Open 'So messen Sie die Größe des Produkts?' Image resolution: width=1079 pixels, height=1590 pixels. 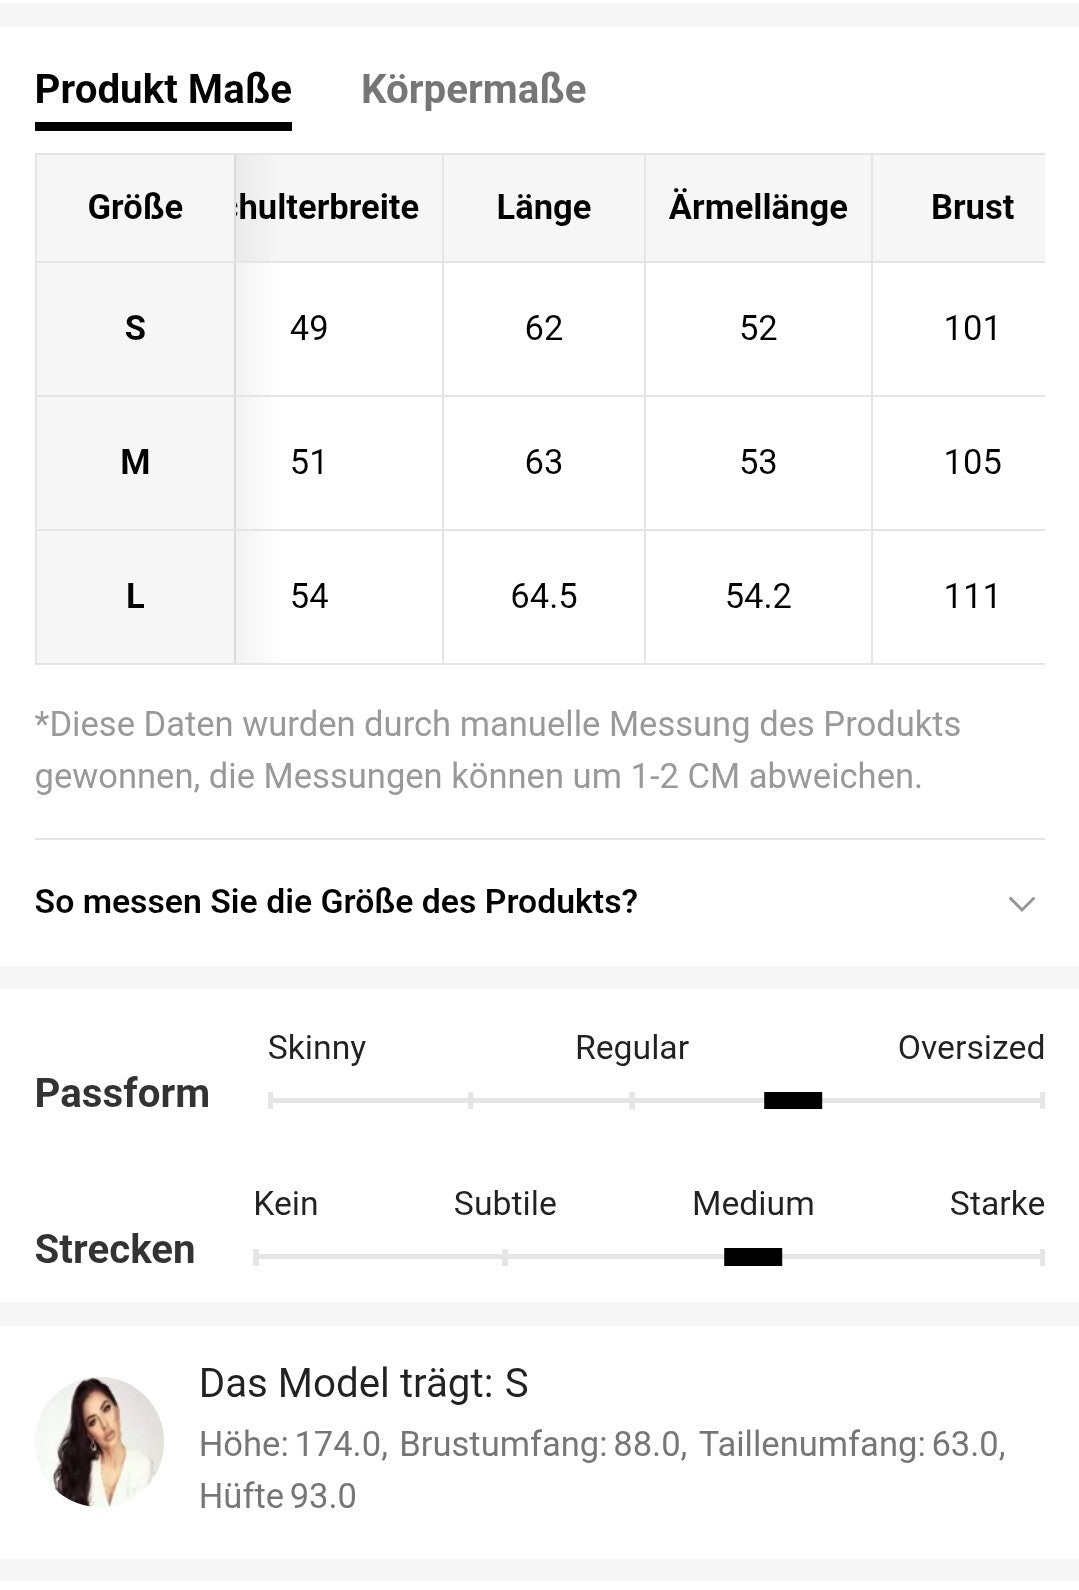[336, 902]
